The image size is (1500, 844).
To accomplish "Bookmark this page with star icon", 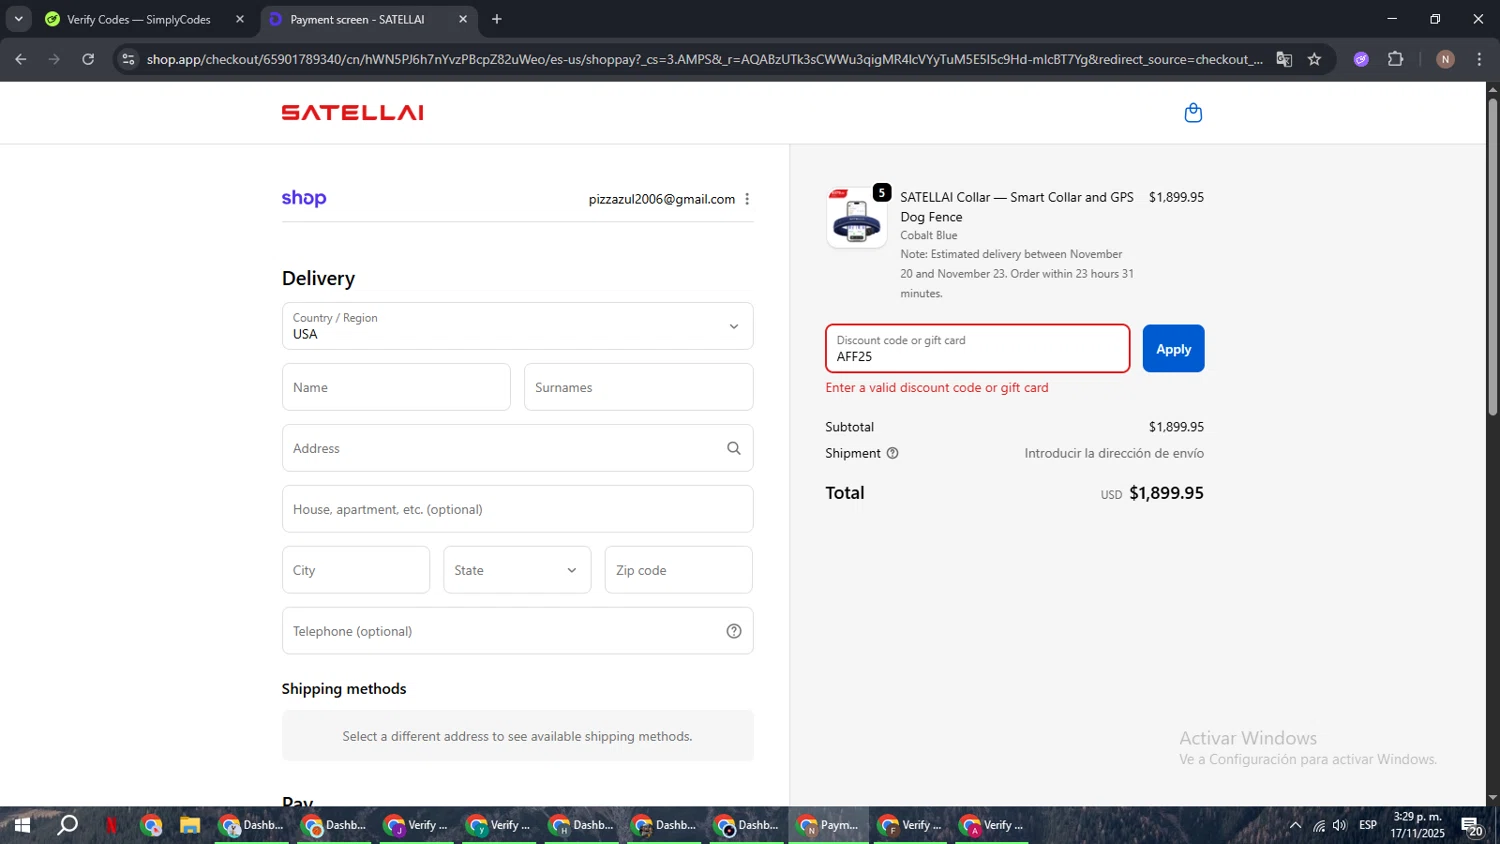I will point(1314,59).
